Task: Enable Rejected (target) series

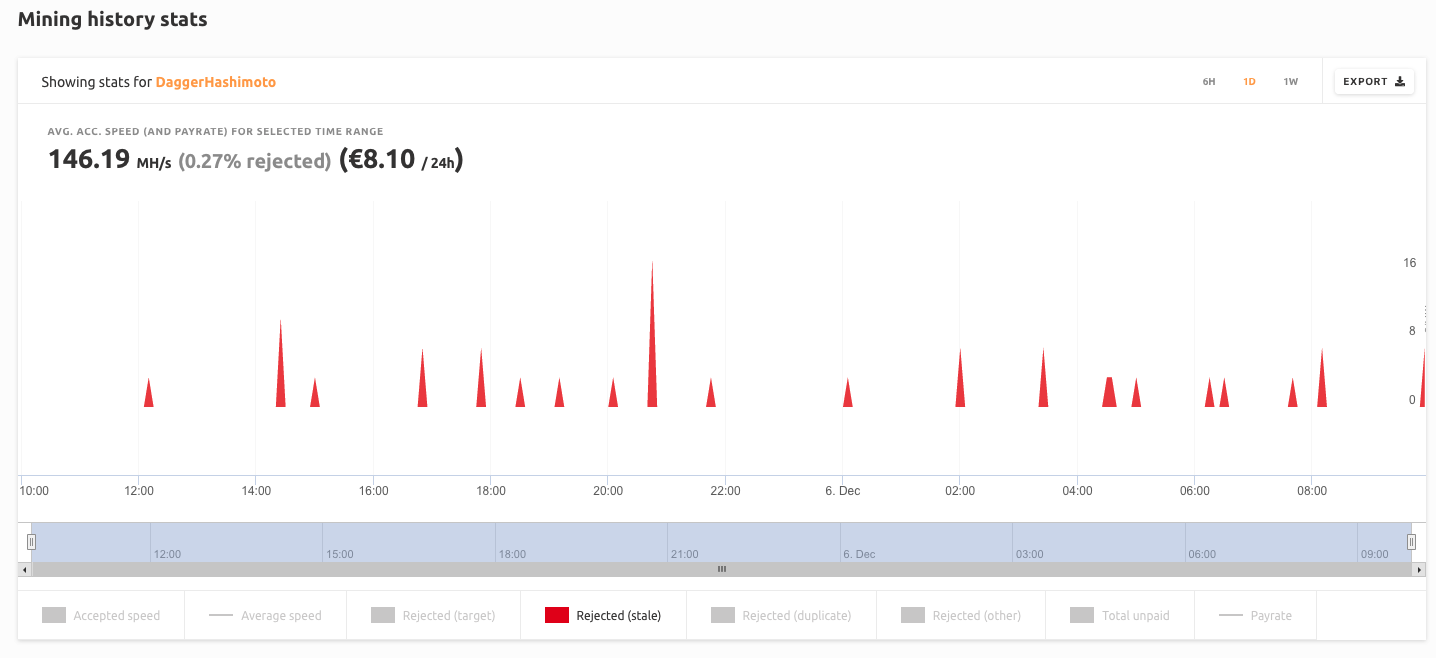Action: click(433, 616)
